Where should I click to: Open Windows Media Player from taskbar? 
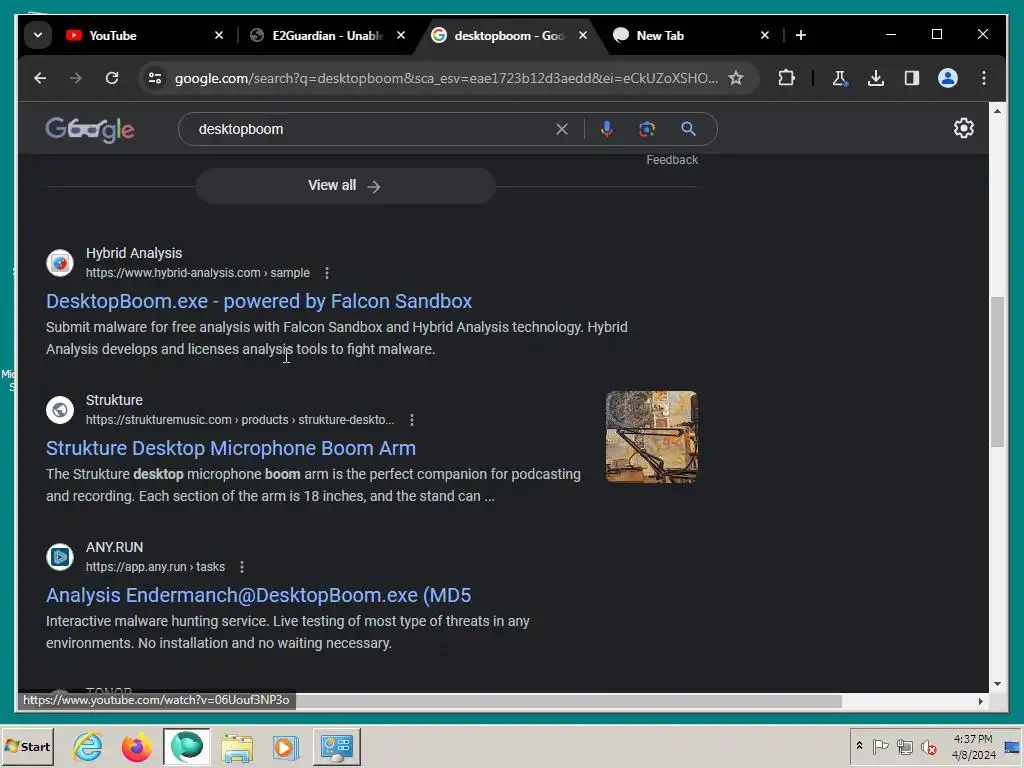tap(285, 746)
